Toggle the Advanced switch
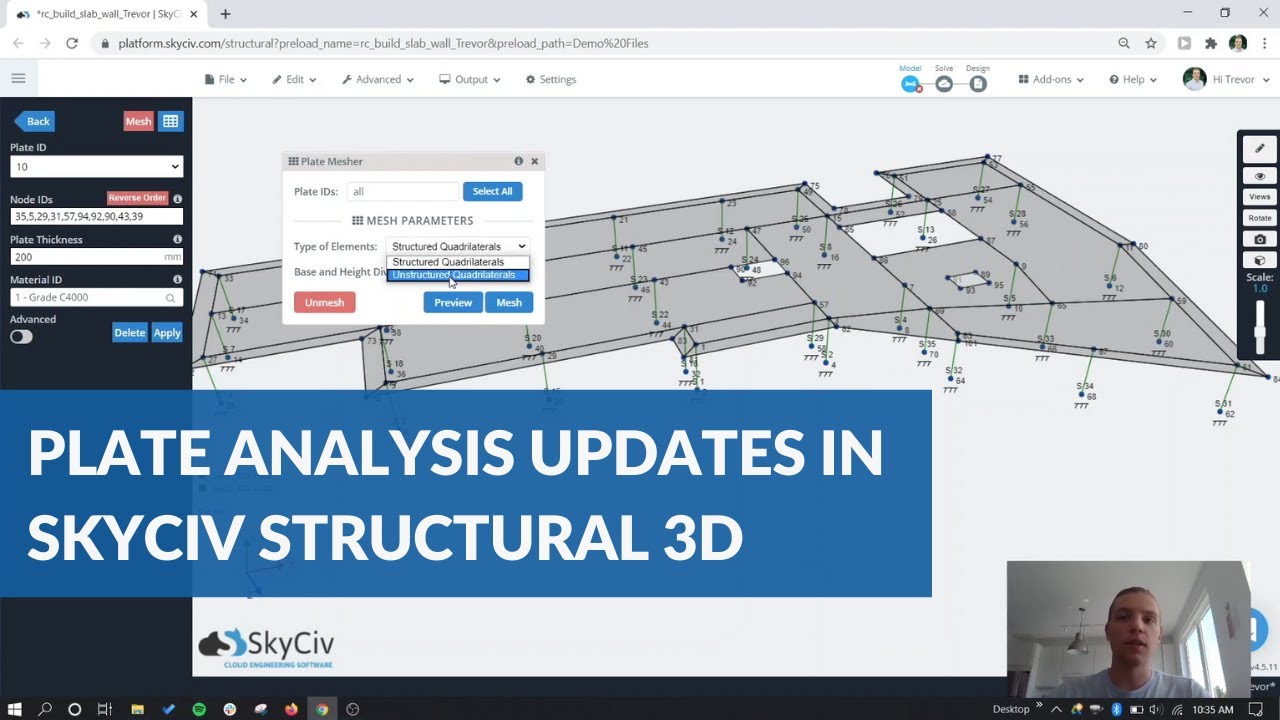Viewport: 1280px width, 720px height. point(21,336)
